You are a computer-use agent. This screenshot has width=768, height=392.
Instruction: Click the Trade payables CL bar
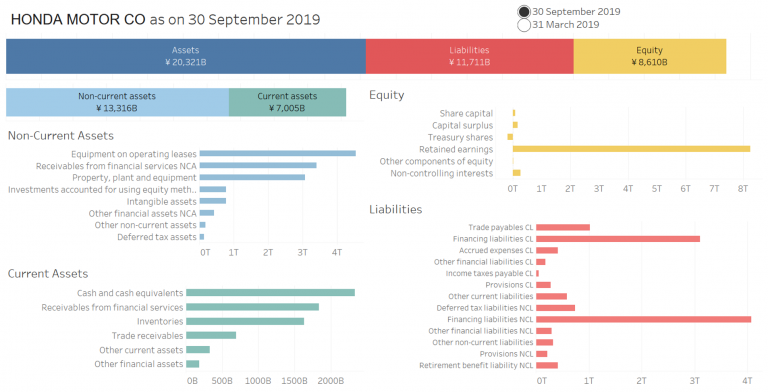[563, 227]
